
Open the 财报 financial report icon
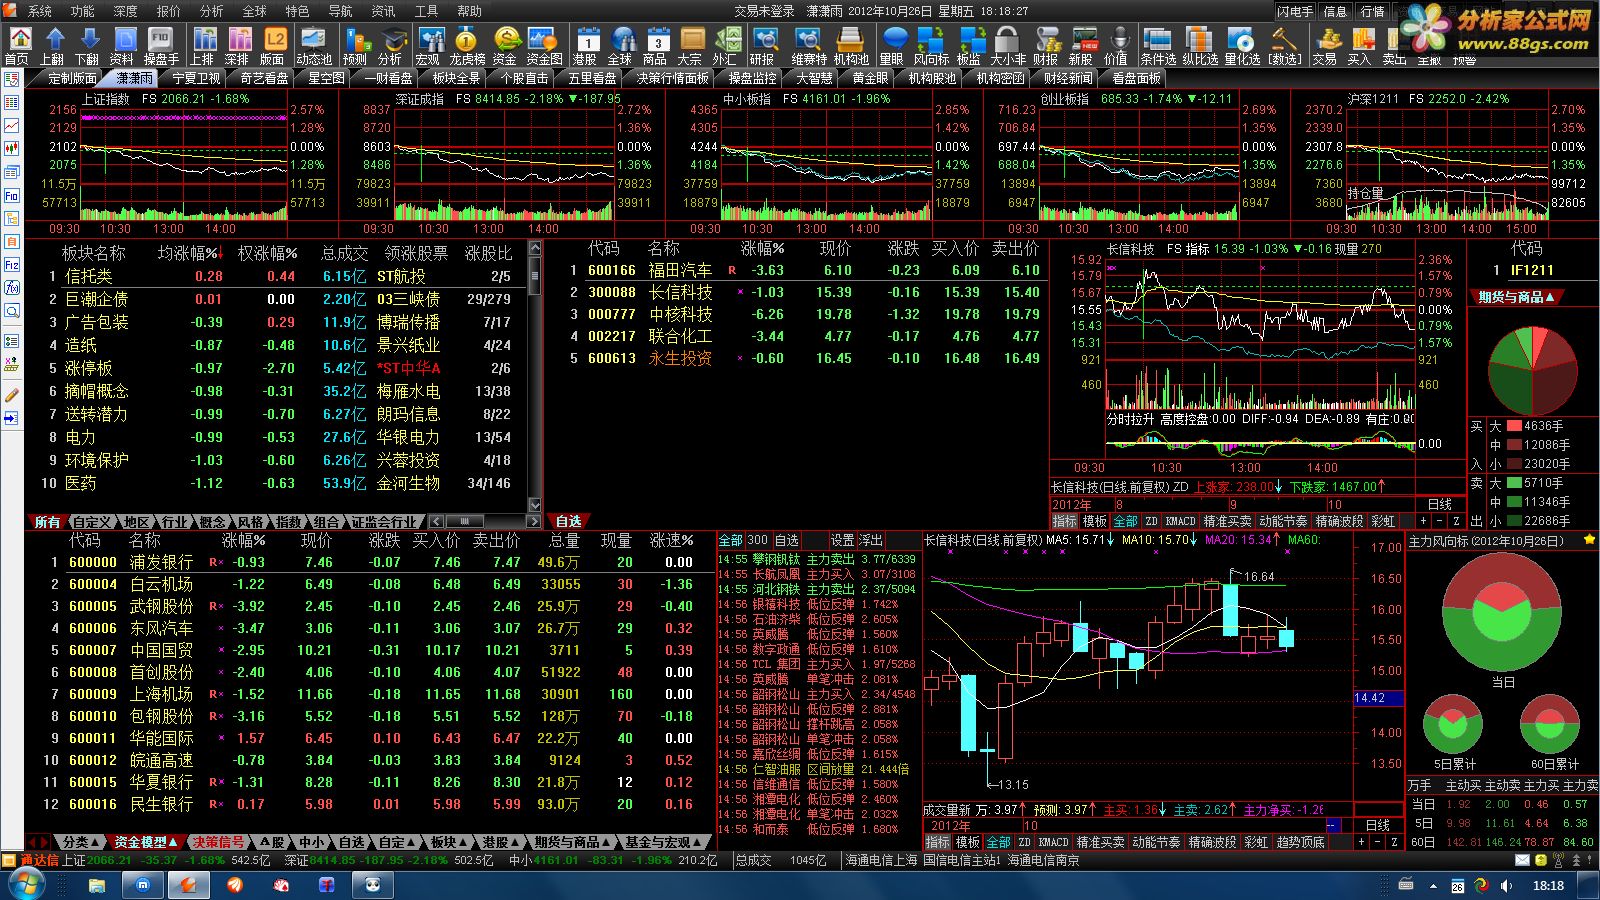coord(1047,45)
